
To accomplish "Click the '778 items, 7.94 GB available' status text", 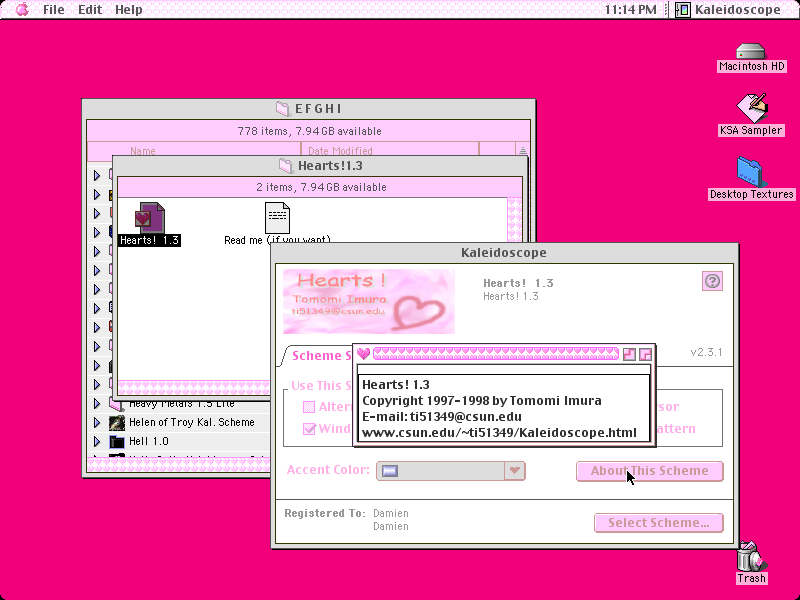I will [309, 131].
